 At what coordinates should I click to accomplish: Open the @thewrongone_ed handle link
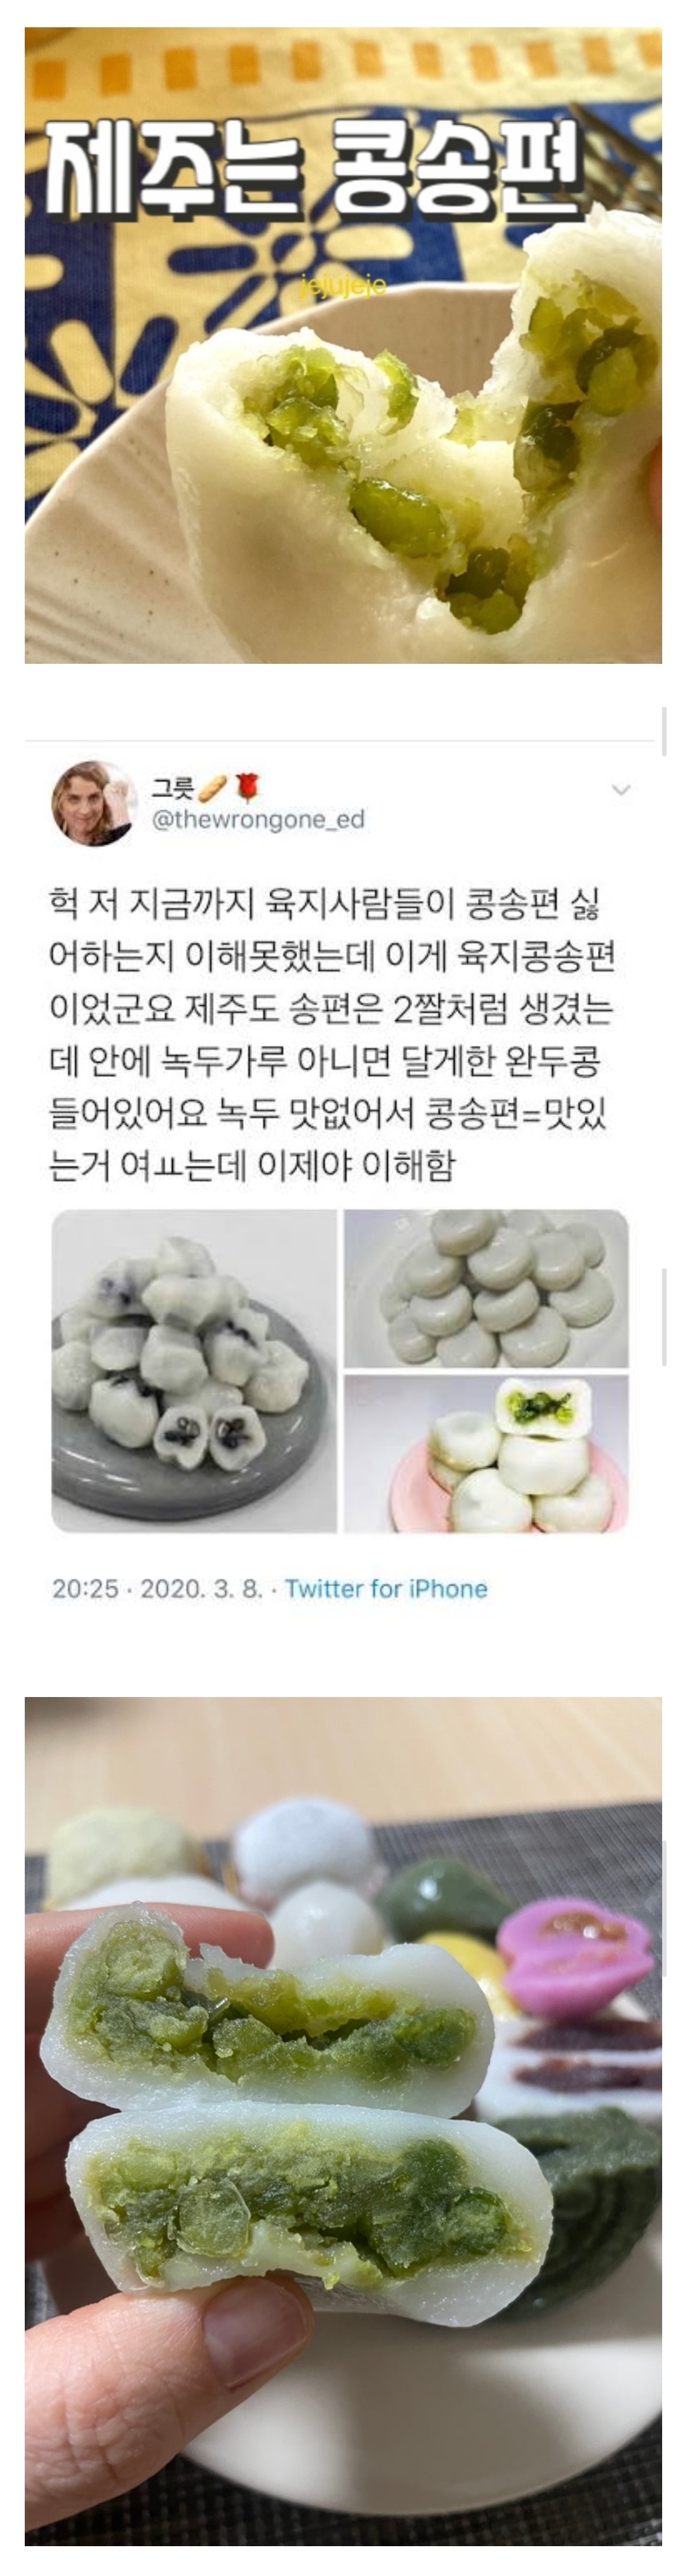pyautogui.click(x=257, y=820)
